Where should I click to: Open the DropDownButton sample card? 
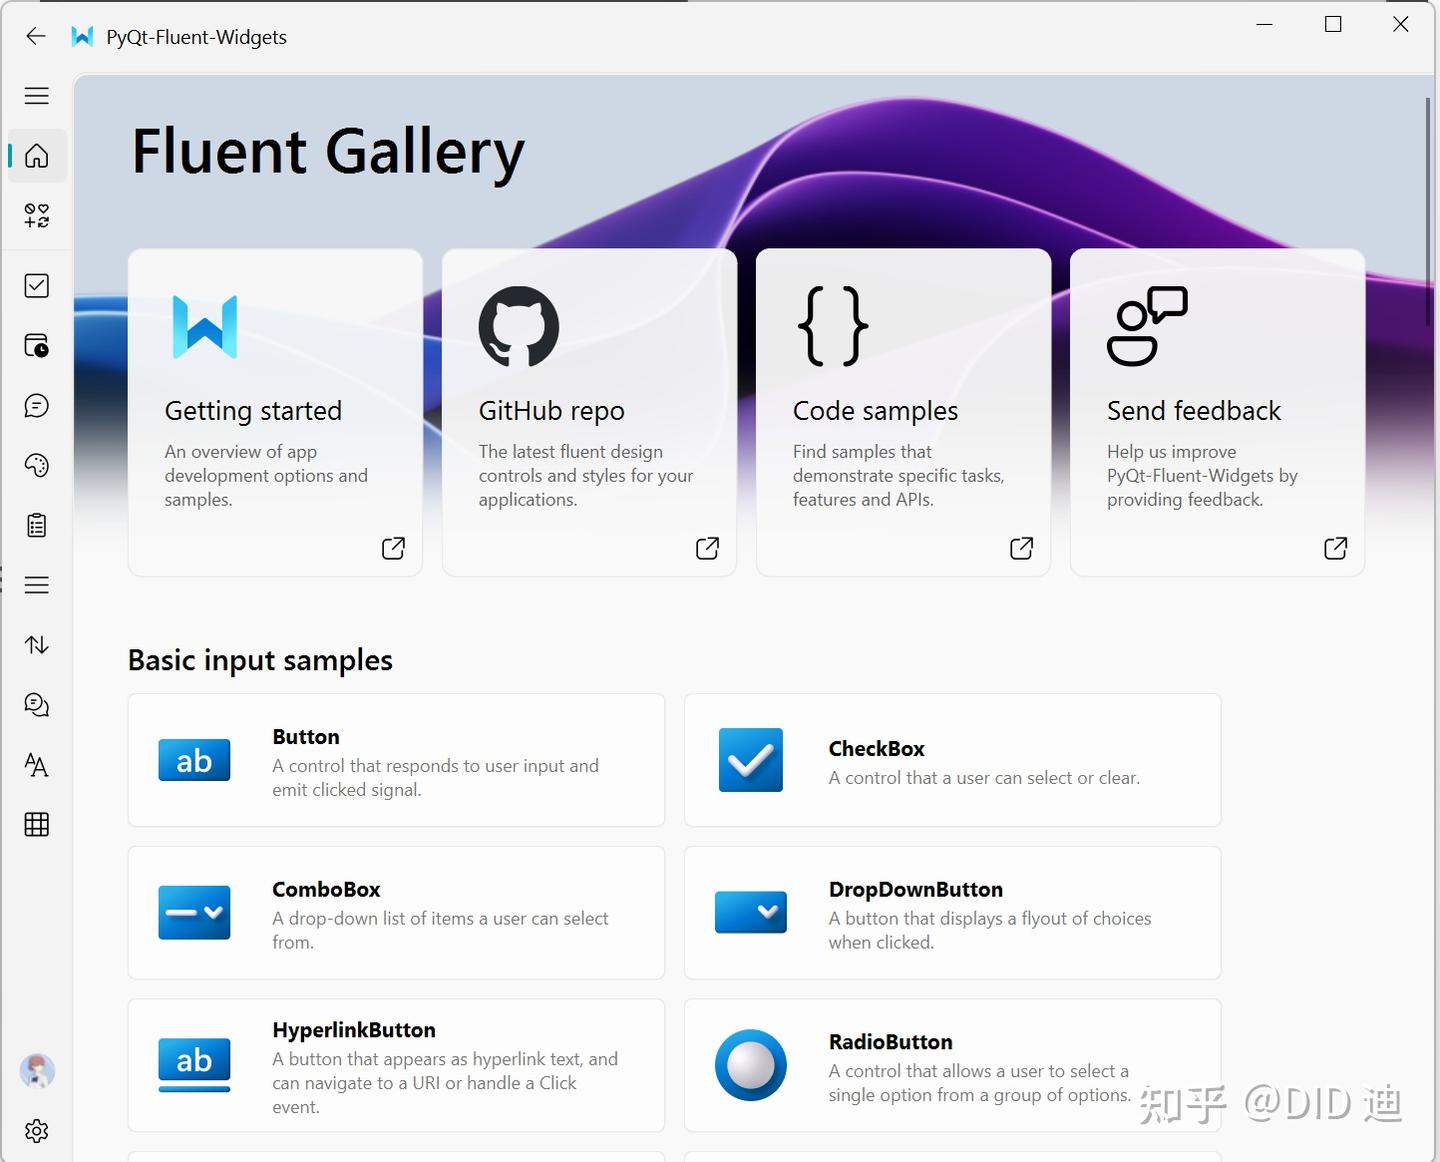[951, 912]
